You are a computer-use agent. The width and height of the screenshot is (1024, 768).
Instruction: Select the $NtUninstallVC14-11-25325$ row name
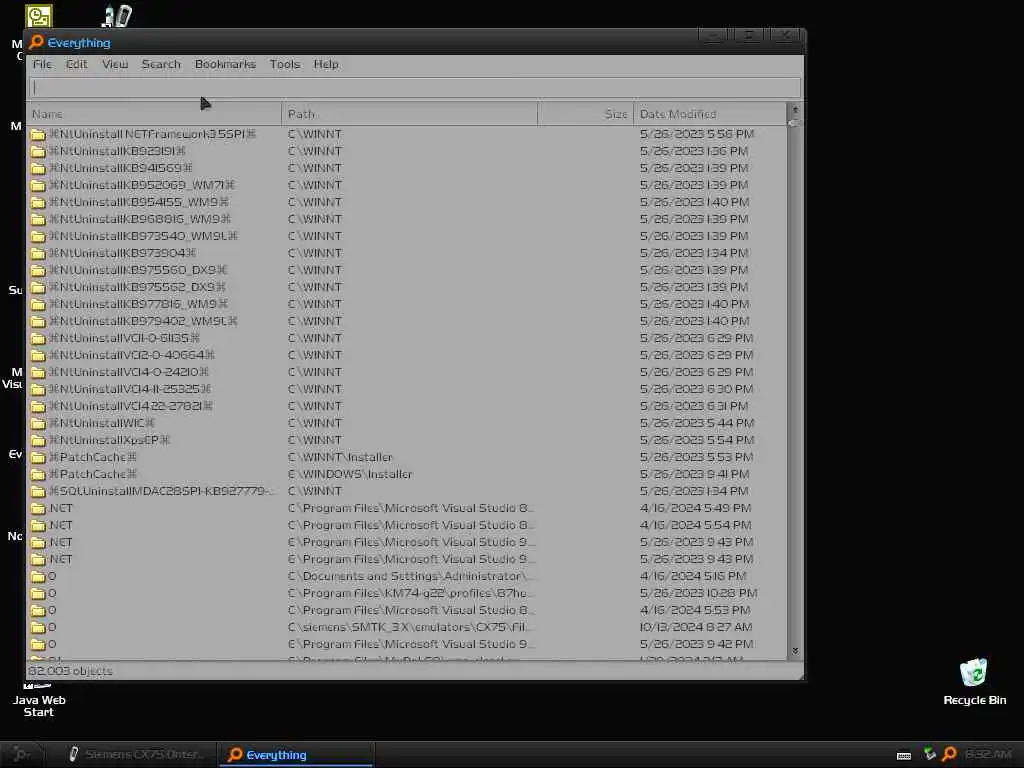[130, 389]
